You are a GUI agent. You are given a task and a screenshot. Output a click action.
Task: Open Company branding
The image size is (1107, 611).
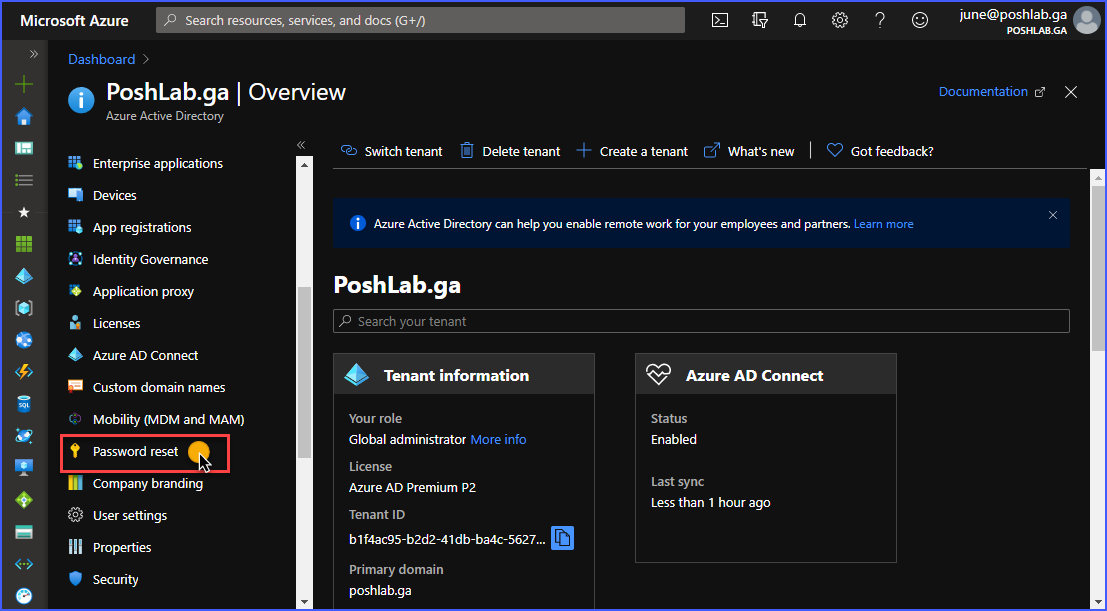148,483
